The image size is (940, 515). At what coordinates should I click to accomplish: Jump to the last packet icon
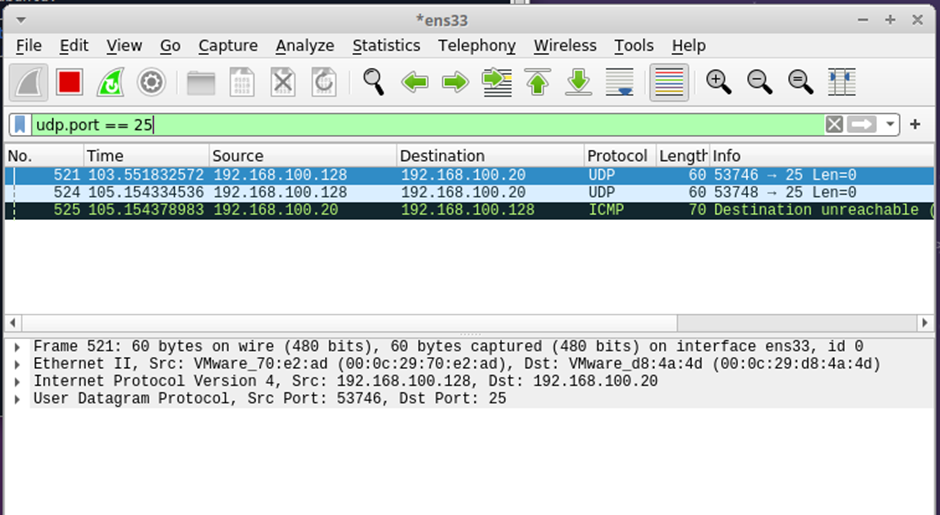point(579,82)
